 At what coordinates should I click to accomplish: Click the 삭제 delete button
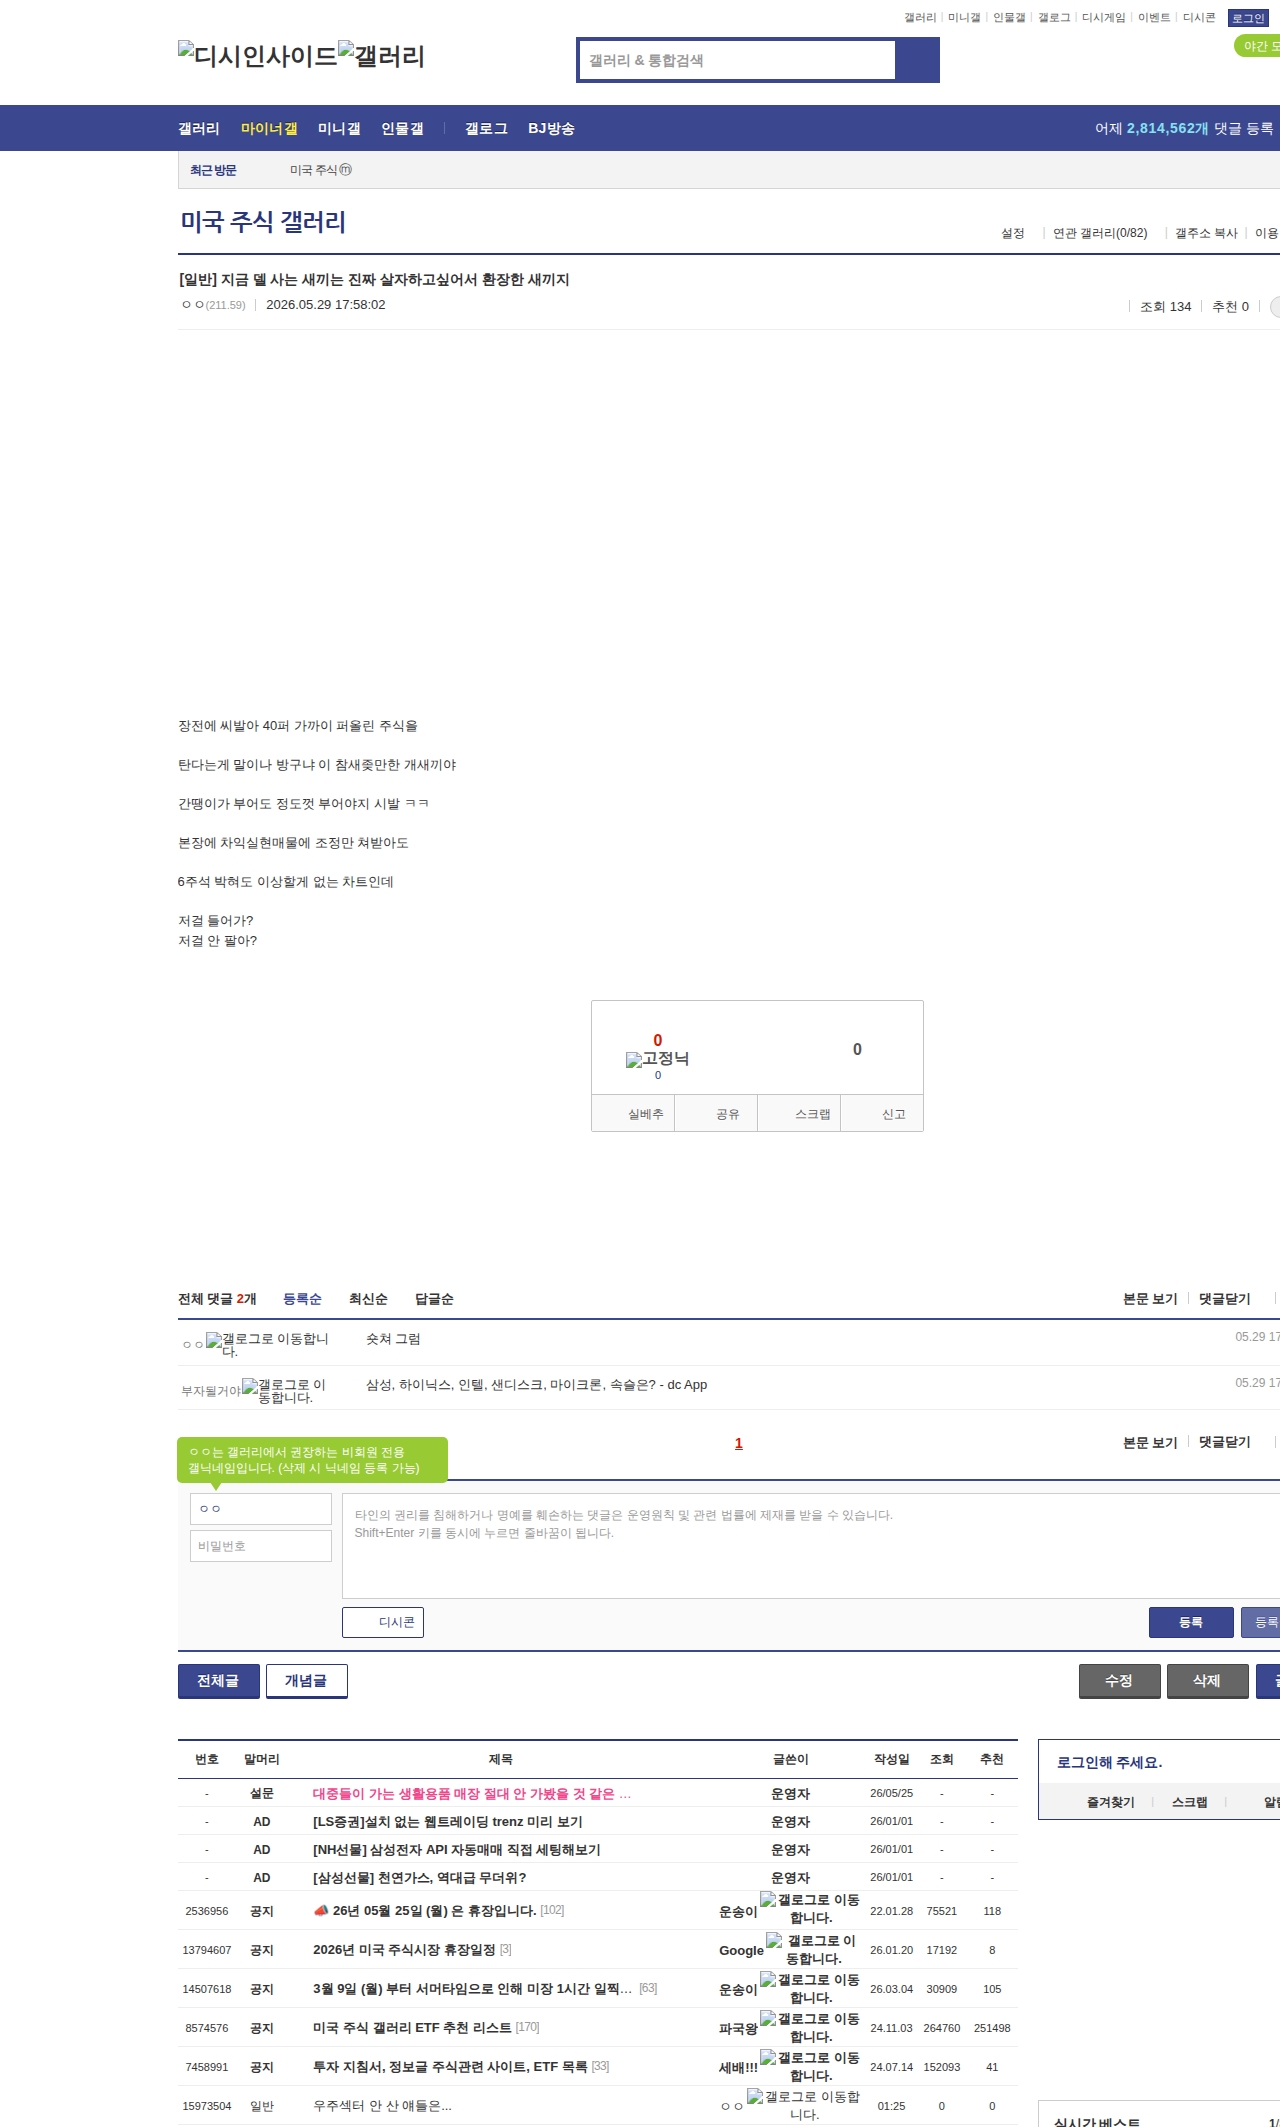coord(1207,1681)
